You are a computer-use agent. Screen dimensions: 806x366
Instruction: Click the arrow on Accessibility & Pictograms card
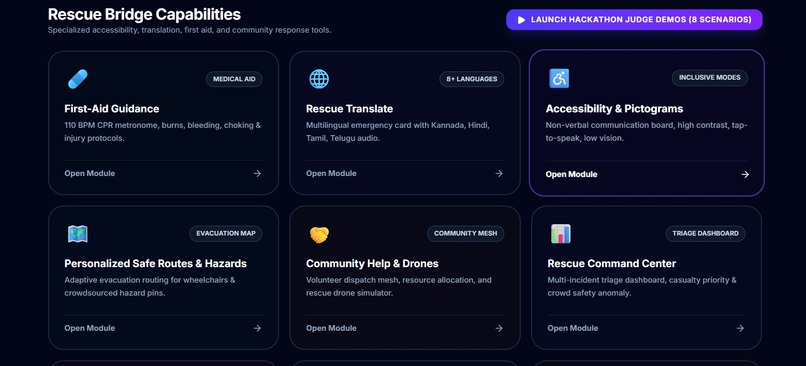click(745, 174)
